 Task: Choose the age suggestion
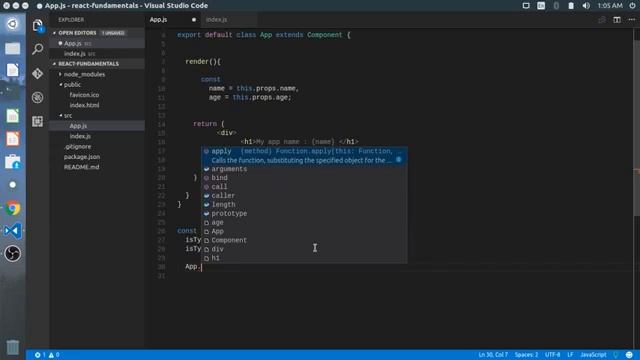[304, 223]
